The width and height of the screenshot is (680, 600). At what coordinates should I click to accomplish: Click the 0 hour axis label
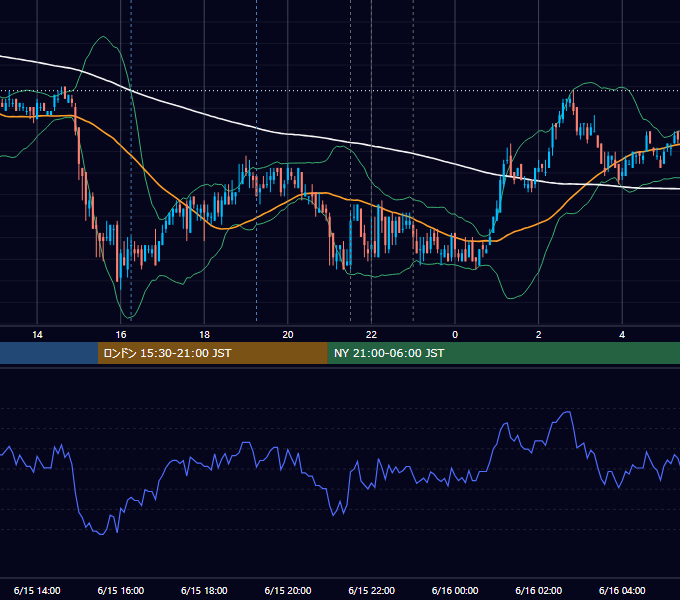pos(455,335)
